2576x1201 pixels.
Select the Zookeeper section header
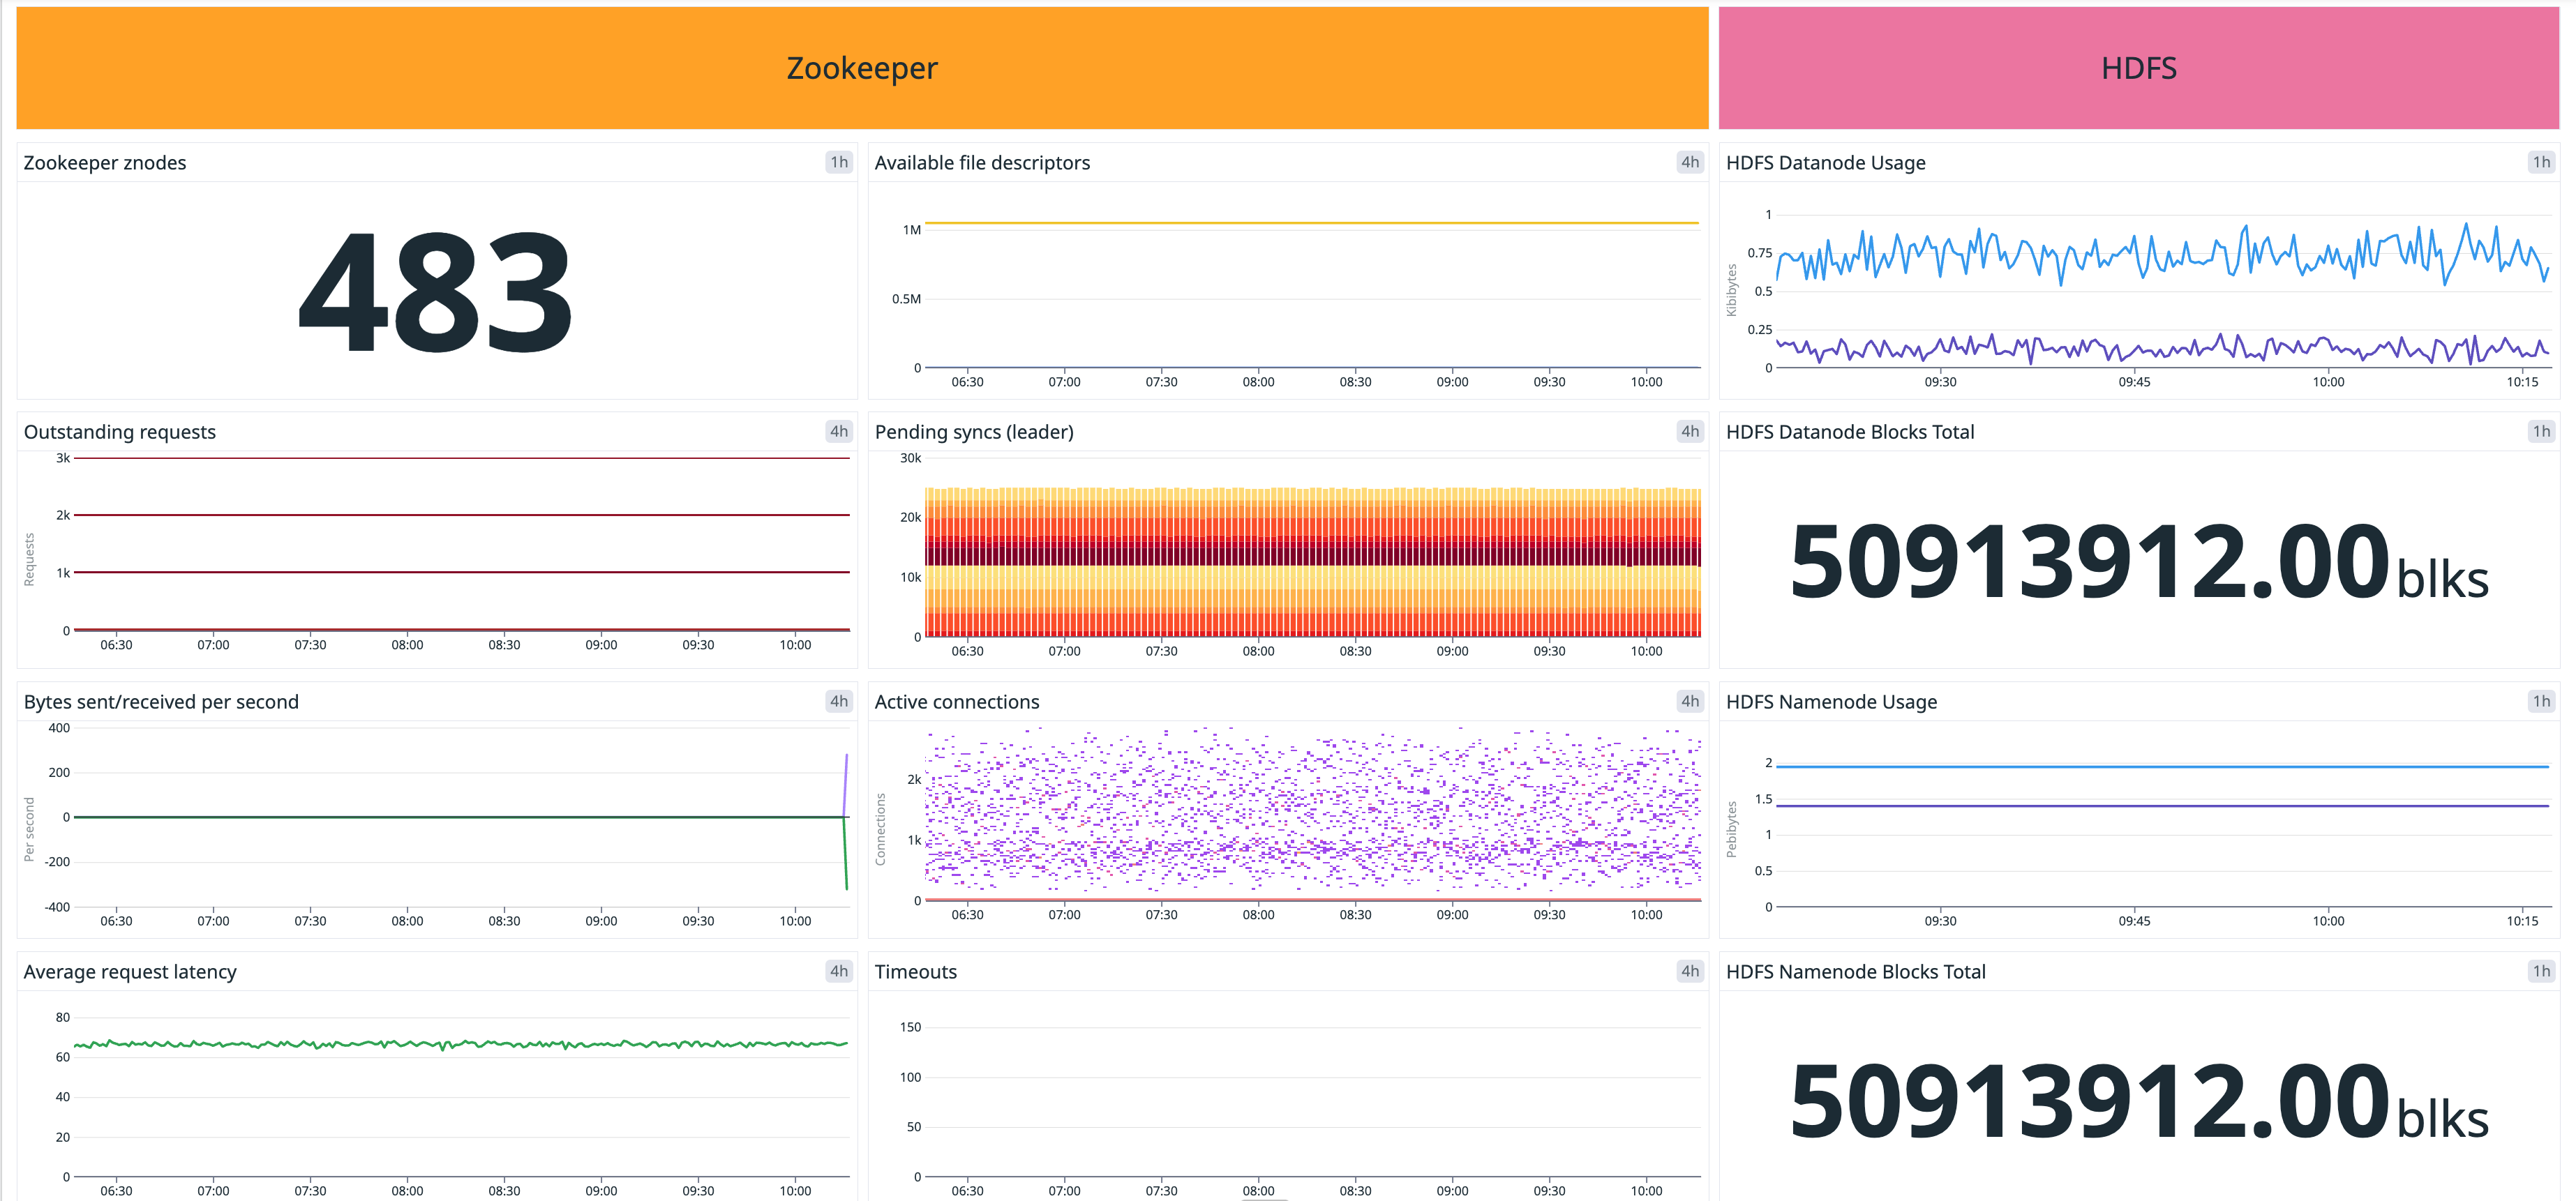(x=863, y=67)
